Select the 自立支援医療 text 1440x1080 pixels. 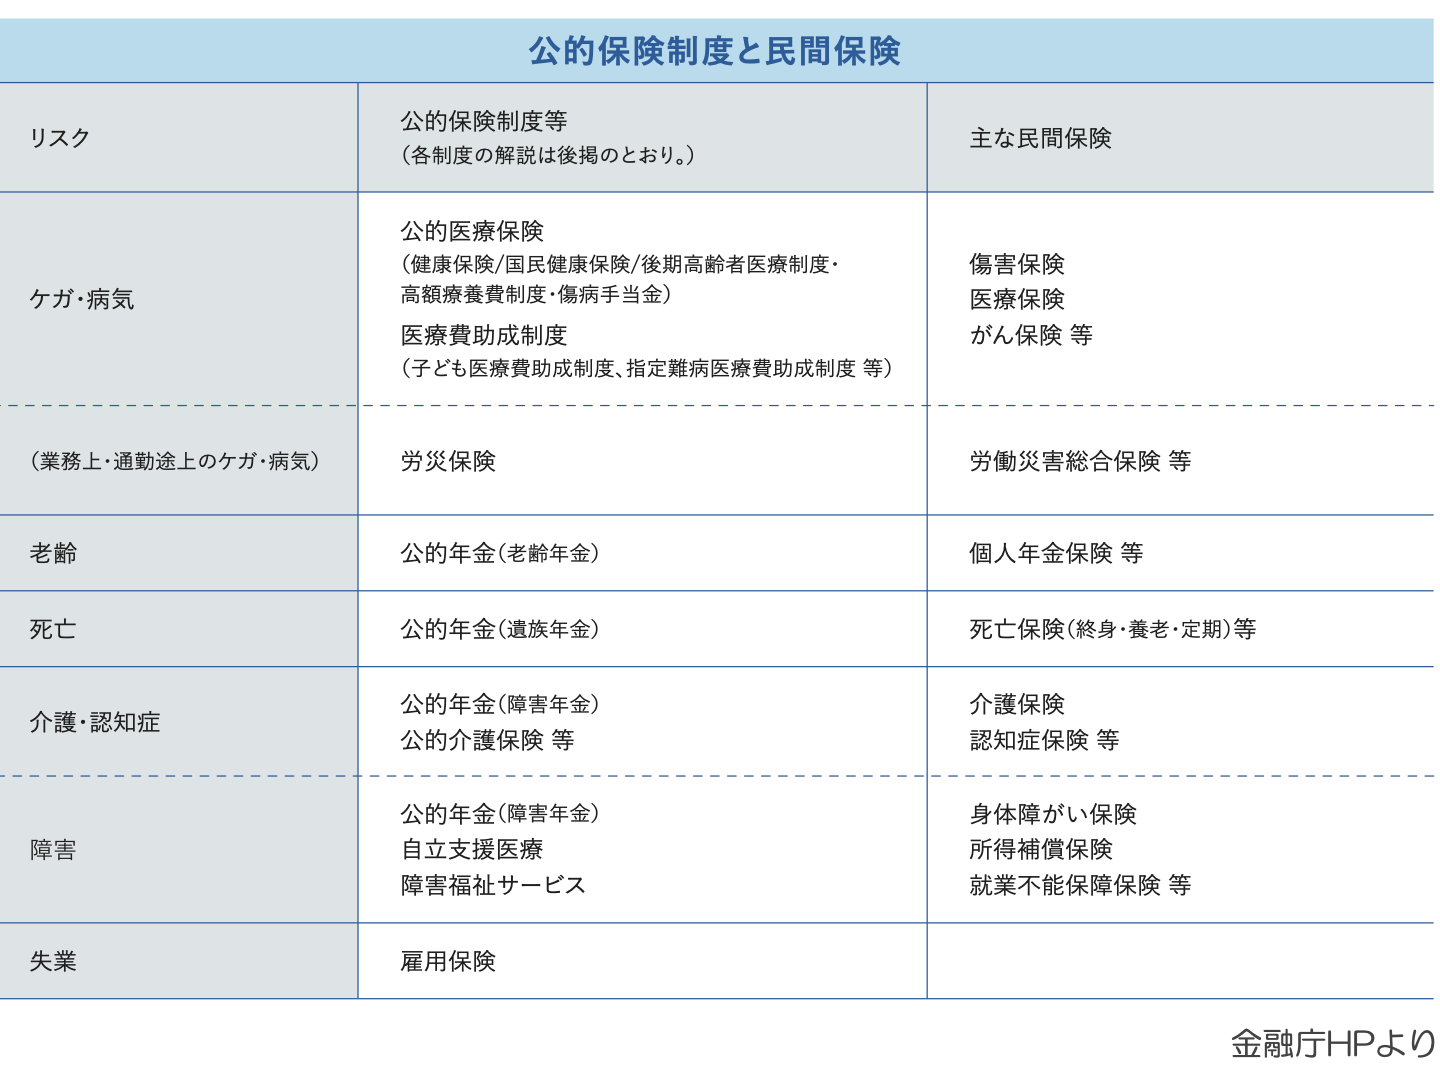[472, 849]
